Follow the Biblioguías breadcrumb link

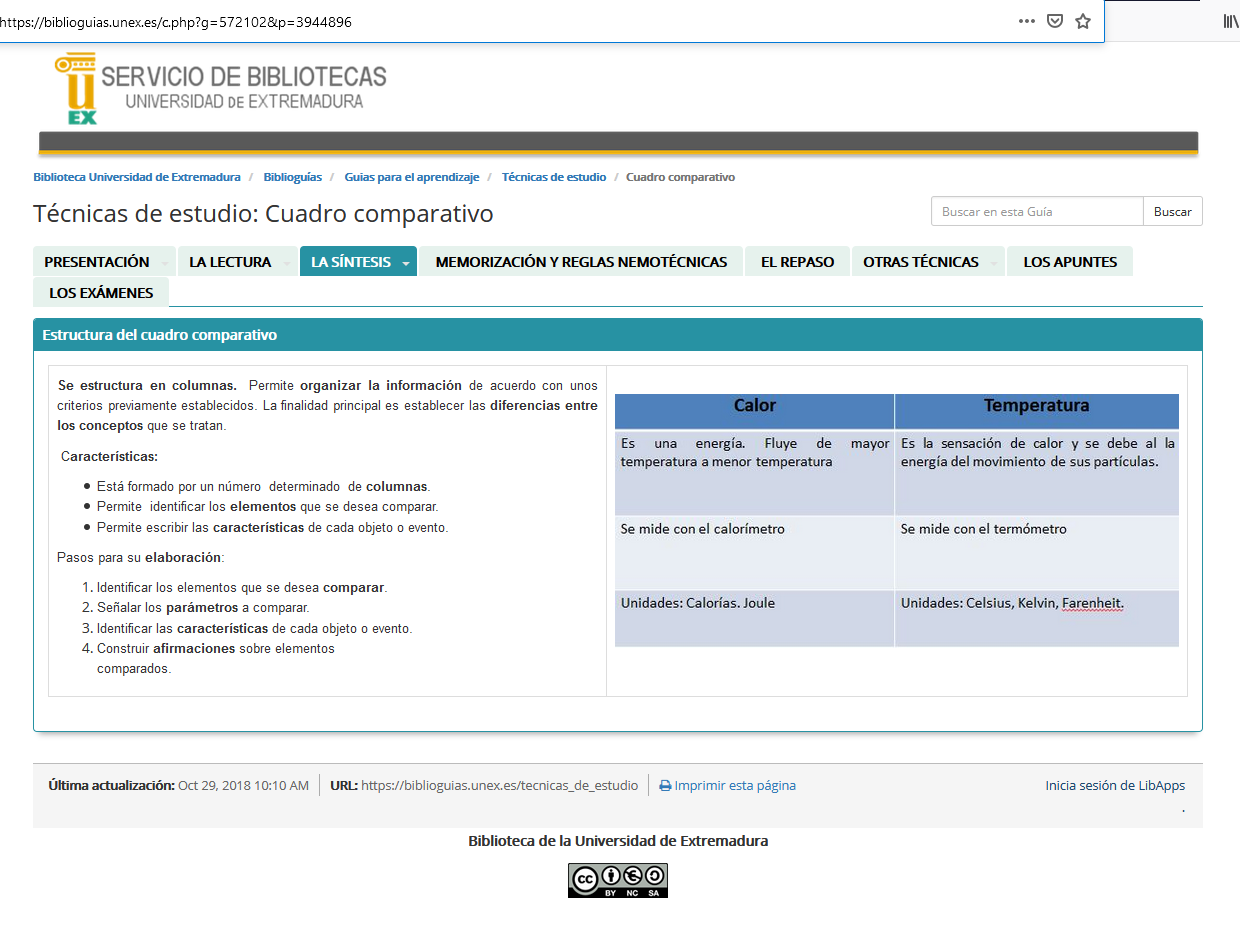(292, 176)
